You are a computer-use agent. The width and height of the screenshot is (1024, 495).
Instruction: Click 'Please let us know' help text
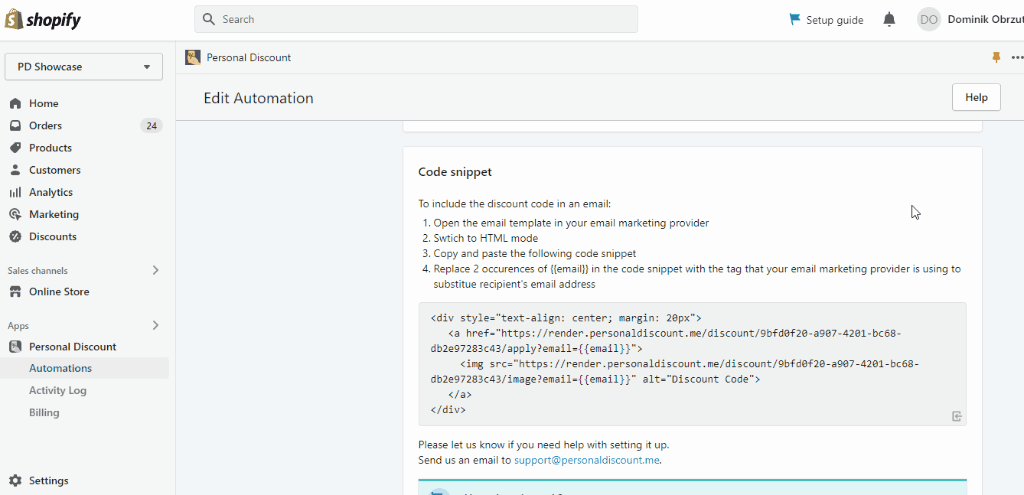coord(544,445)
